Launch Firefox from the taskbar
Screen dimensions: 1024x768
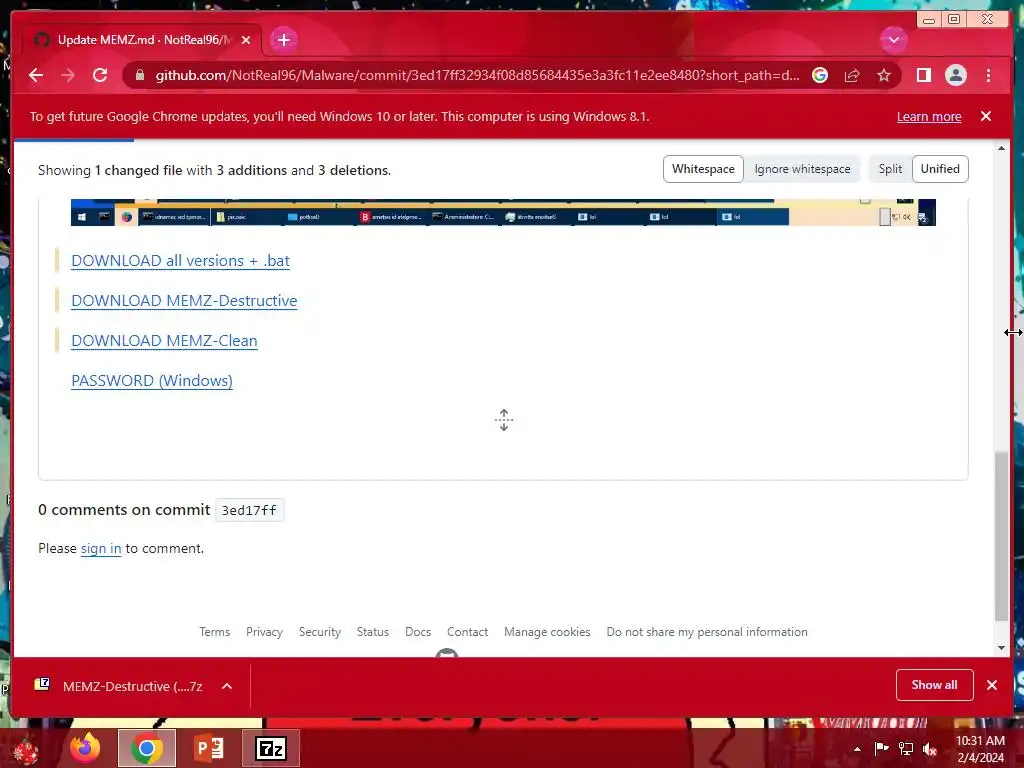click(85, 748)
